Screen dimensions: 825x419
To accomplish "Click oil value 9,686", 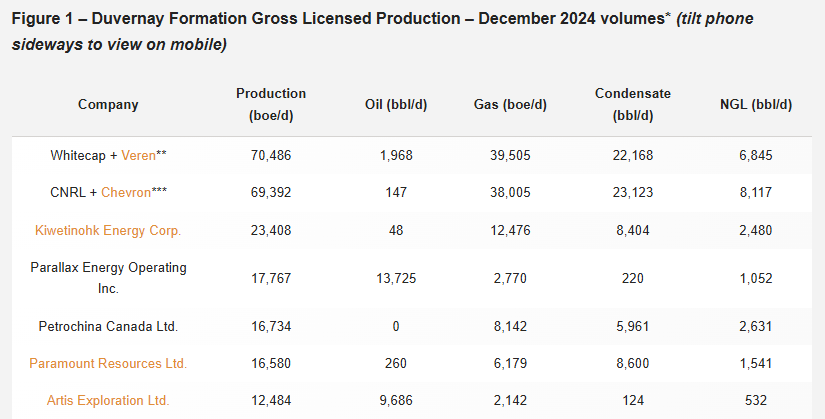I will pos(396,401).
